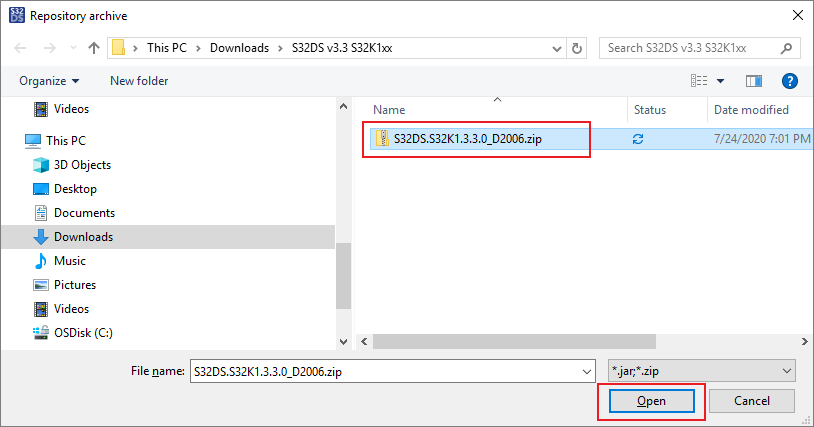The image size is (814, 427).
Task: Click the Open button
Action: [652, 401]
